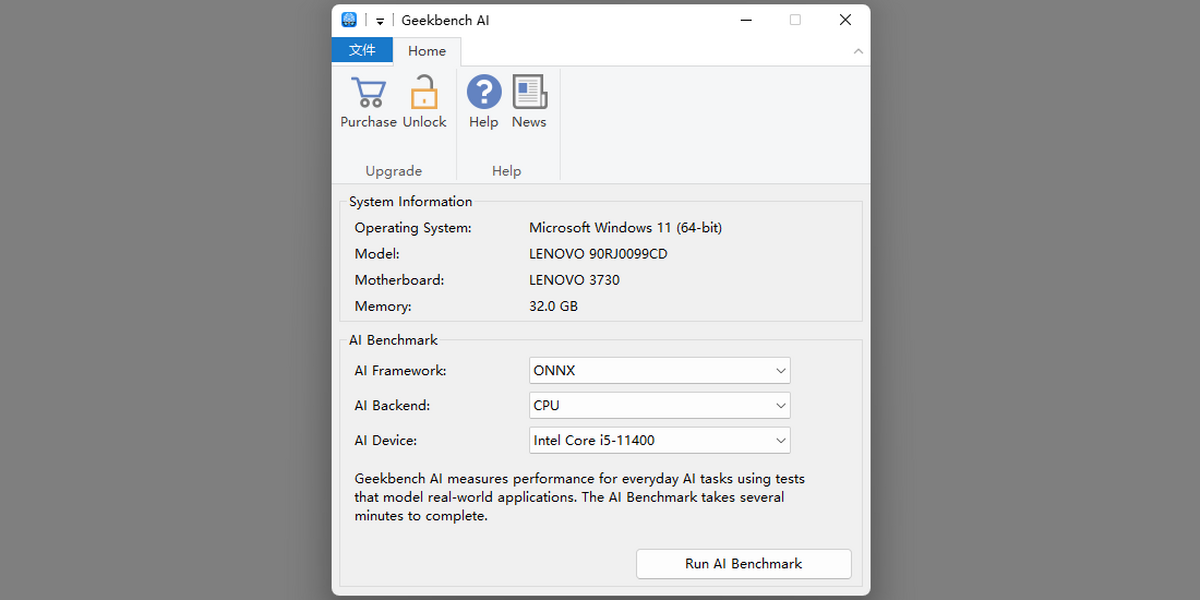1200x600 pixels.
Task: Click the Unlock padlock icon
Action: [x=425, y=93]
